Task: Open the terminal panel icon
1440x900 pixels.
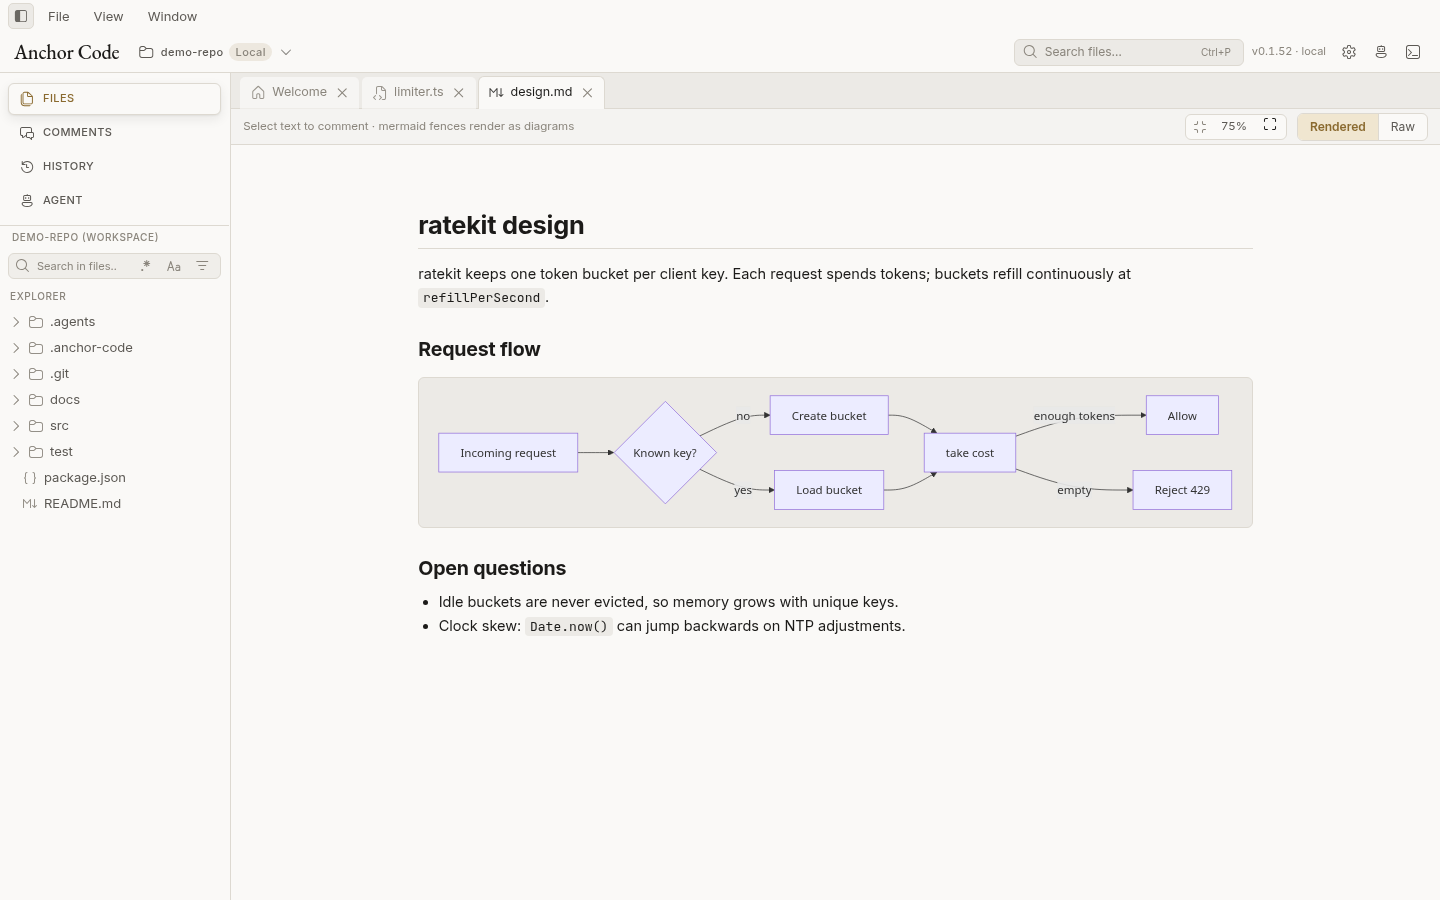Action: (x=1413, y=52)
